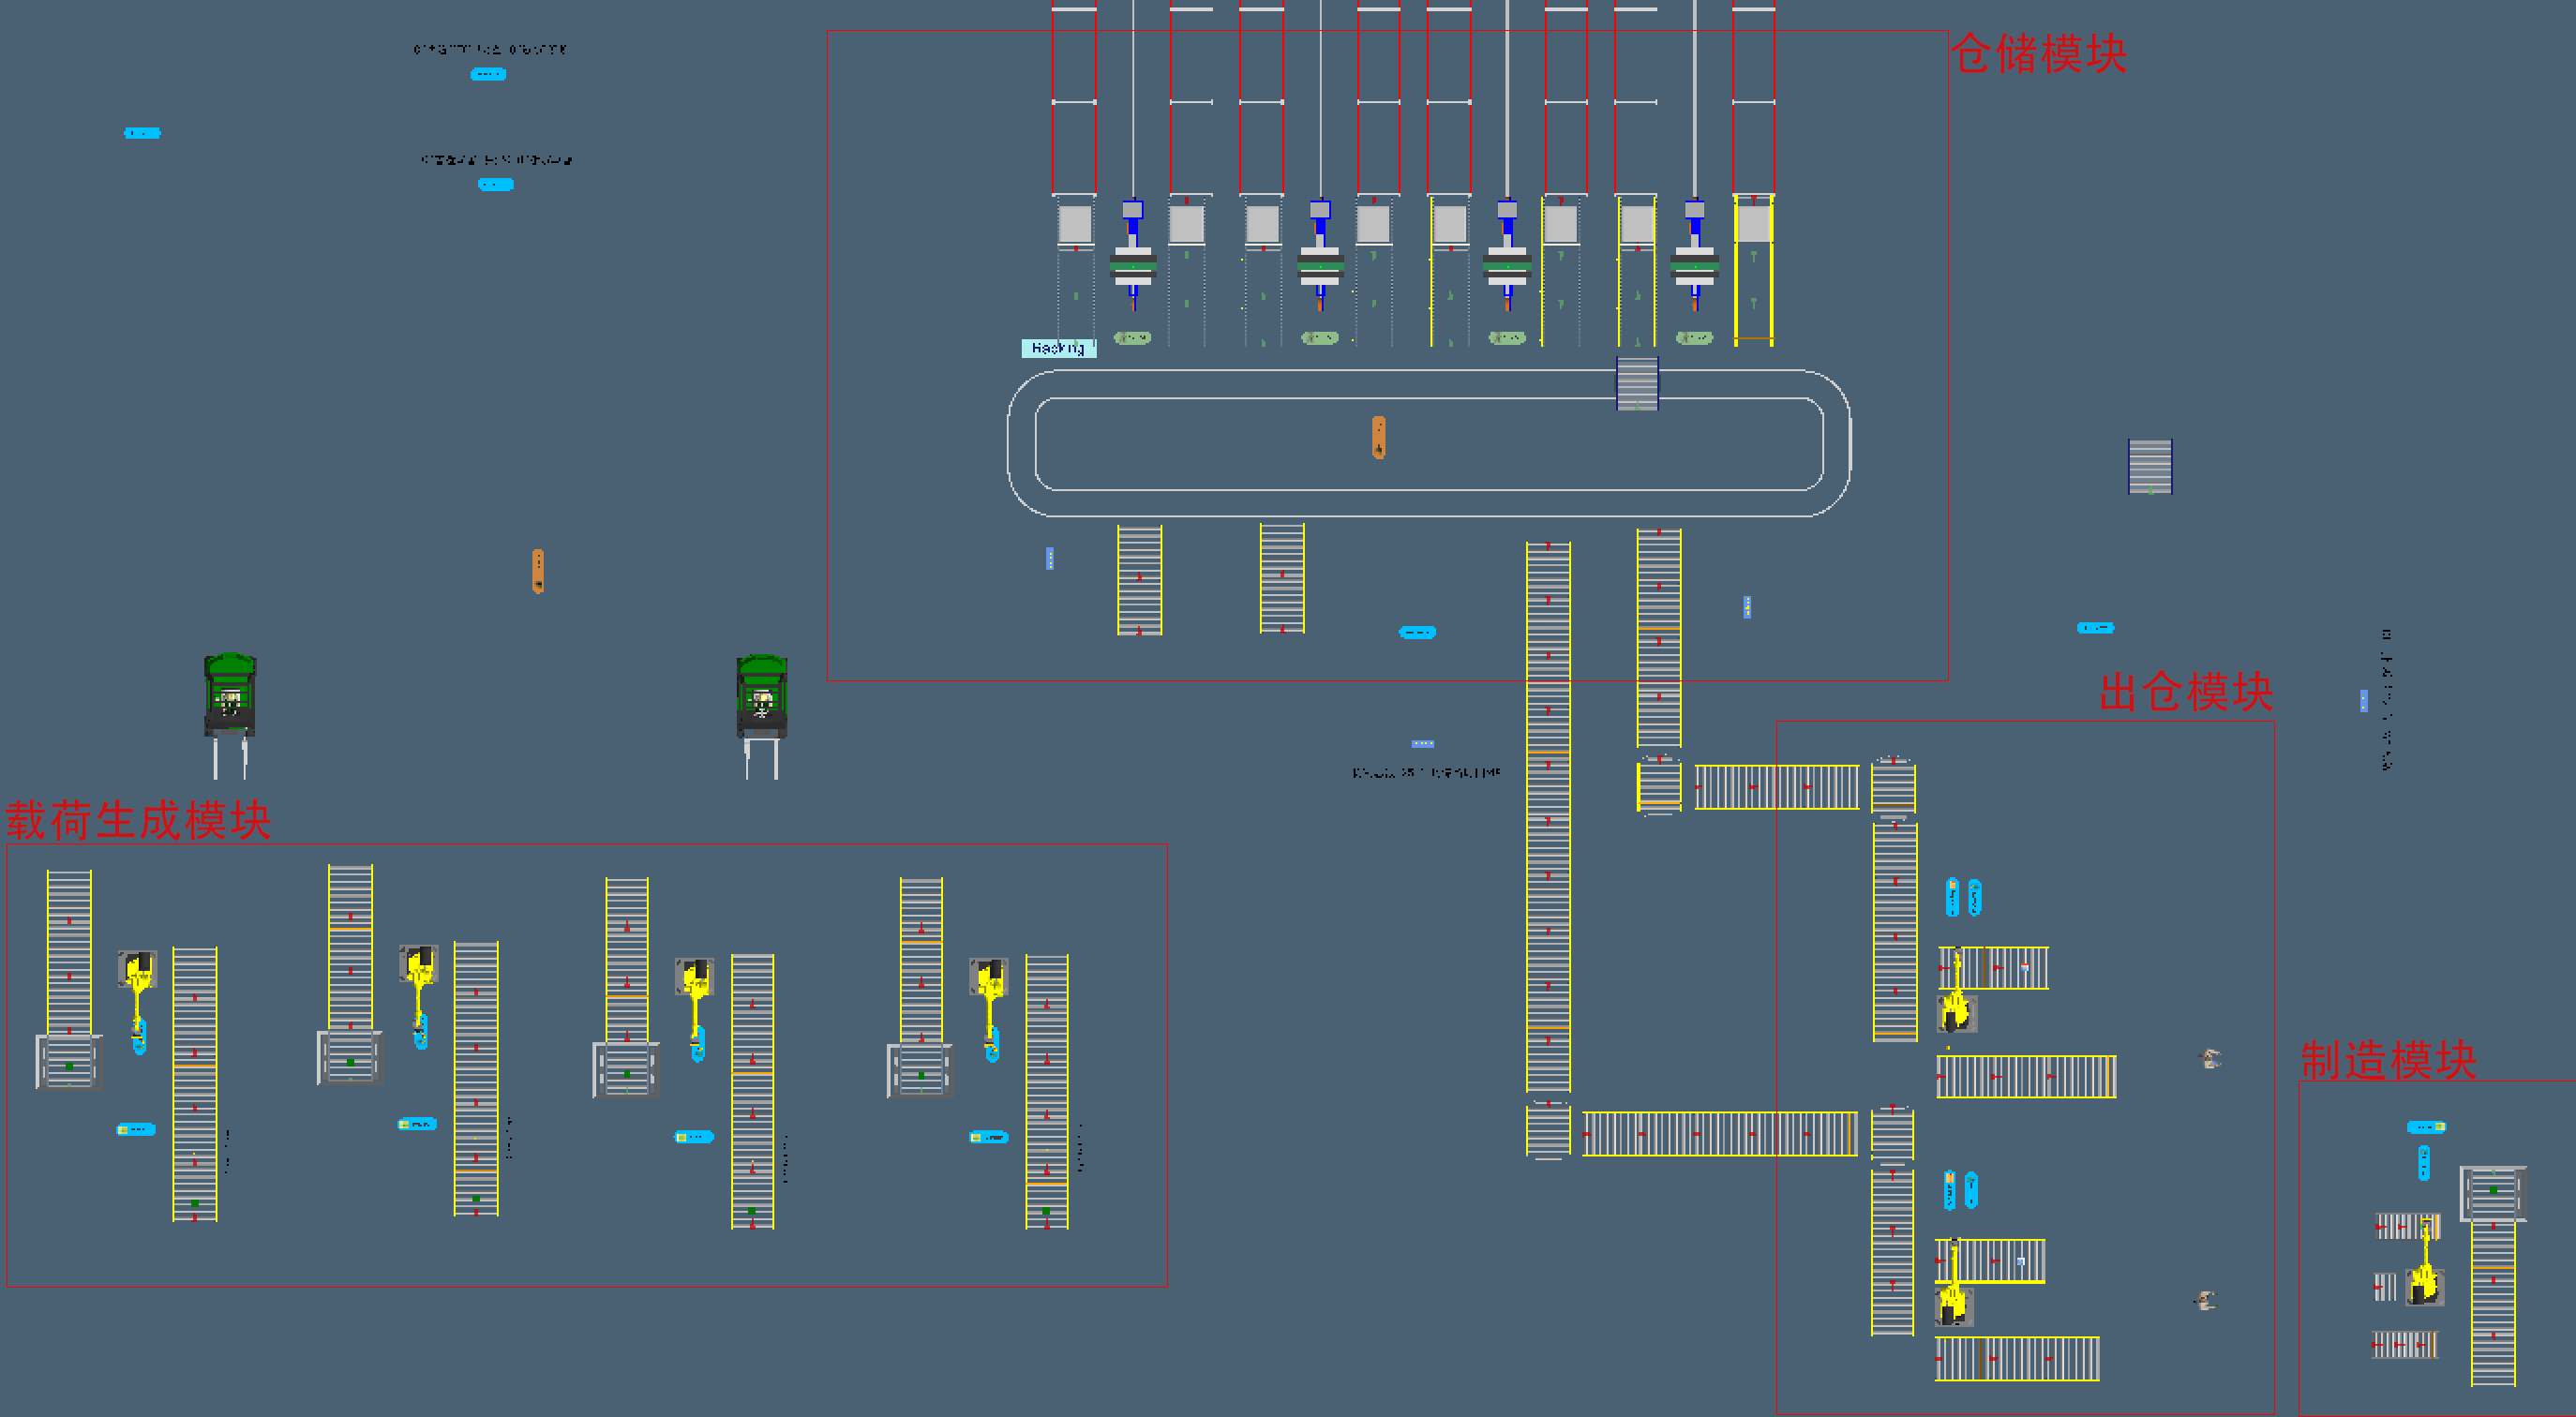Select orange object inside the oval conveyor loop

click(1379, 437)
